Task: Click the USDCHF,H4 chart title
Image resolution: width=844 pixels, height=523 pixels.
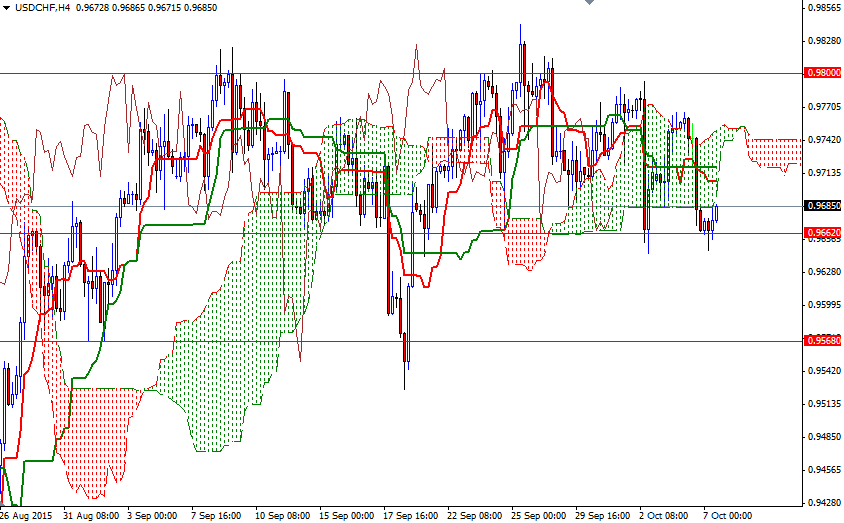Action: click(x=42, y=7)
